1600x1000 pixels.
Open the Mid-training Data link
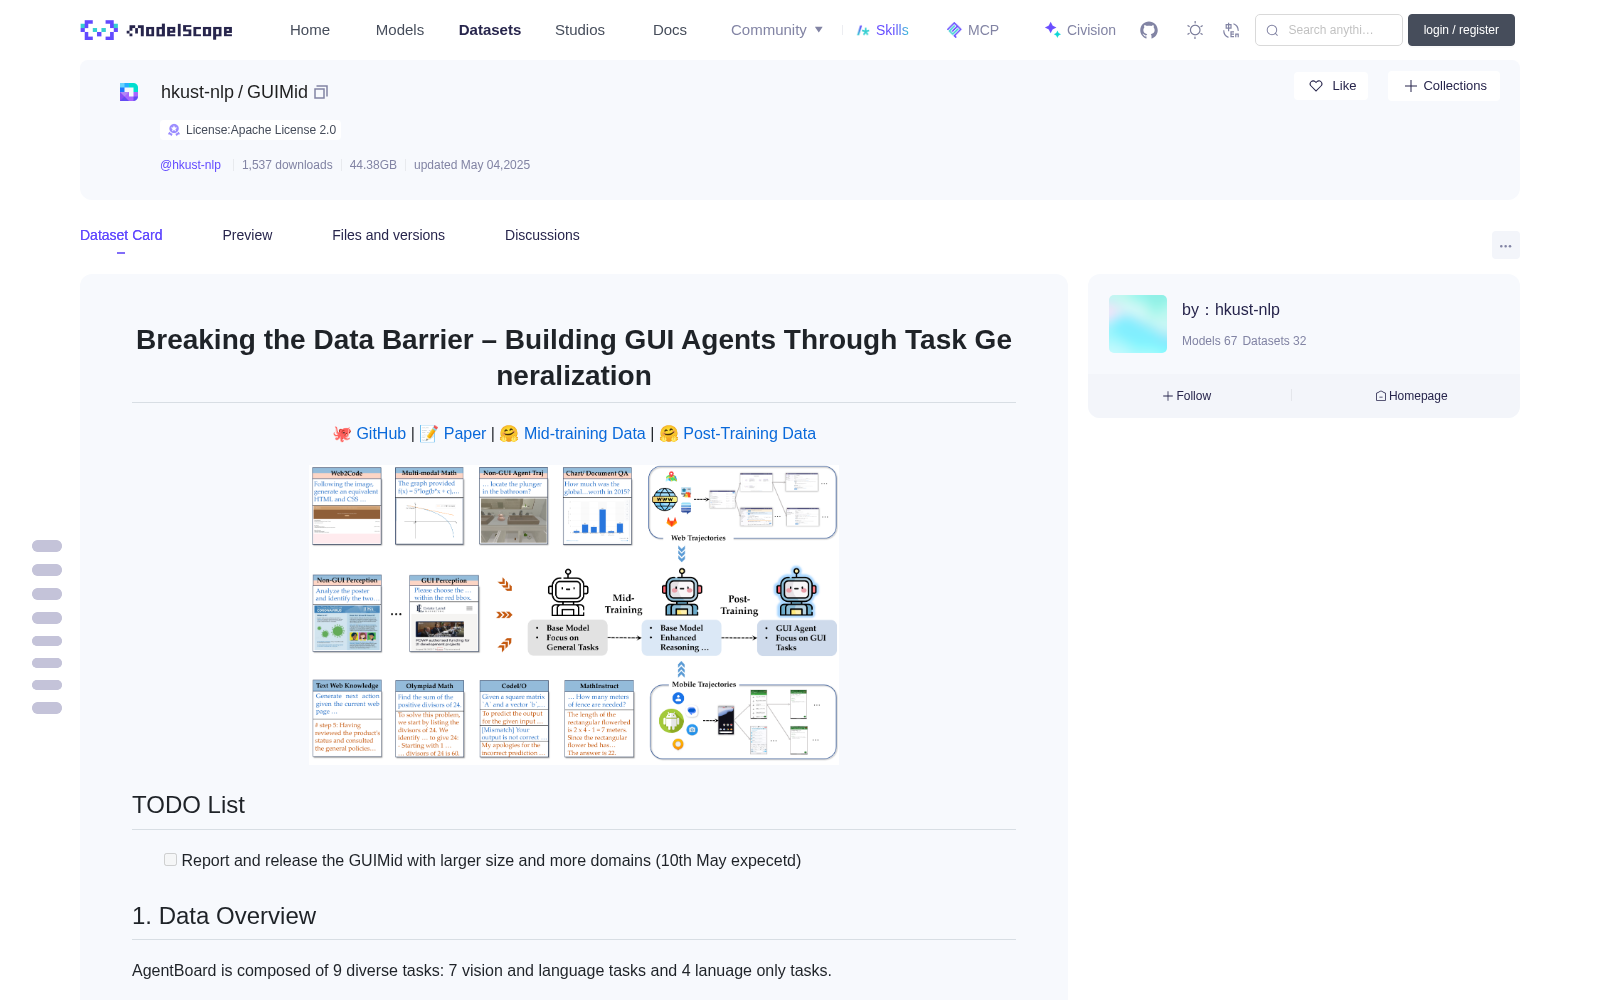coord(585,433)
